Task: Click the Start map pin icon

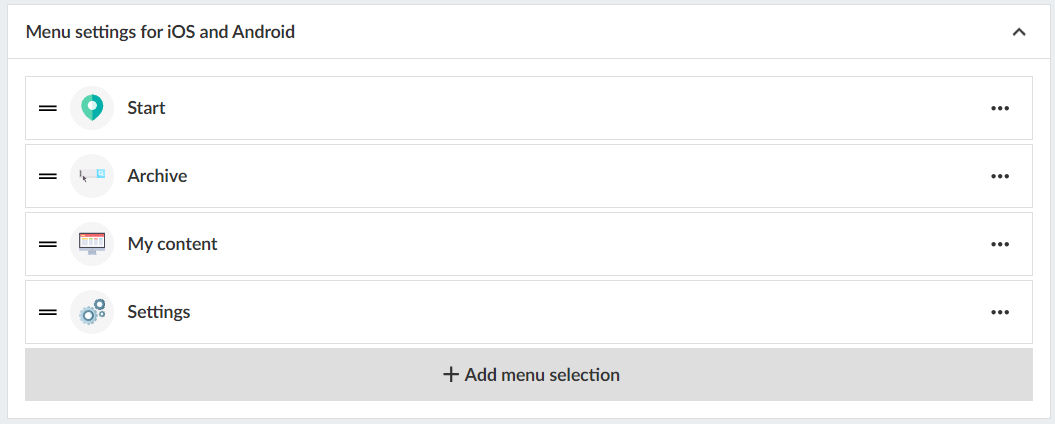Action: click(92, 108)
